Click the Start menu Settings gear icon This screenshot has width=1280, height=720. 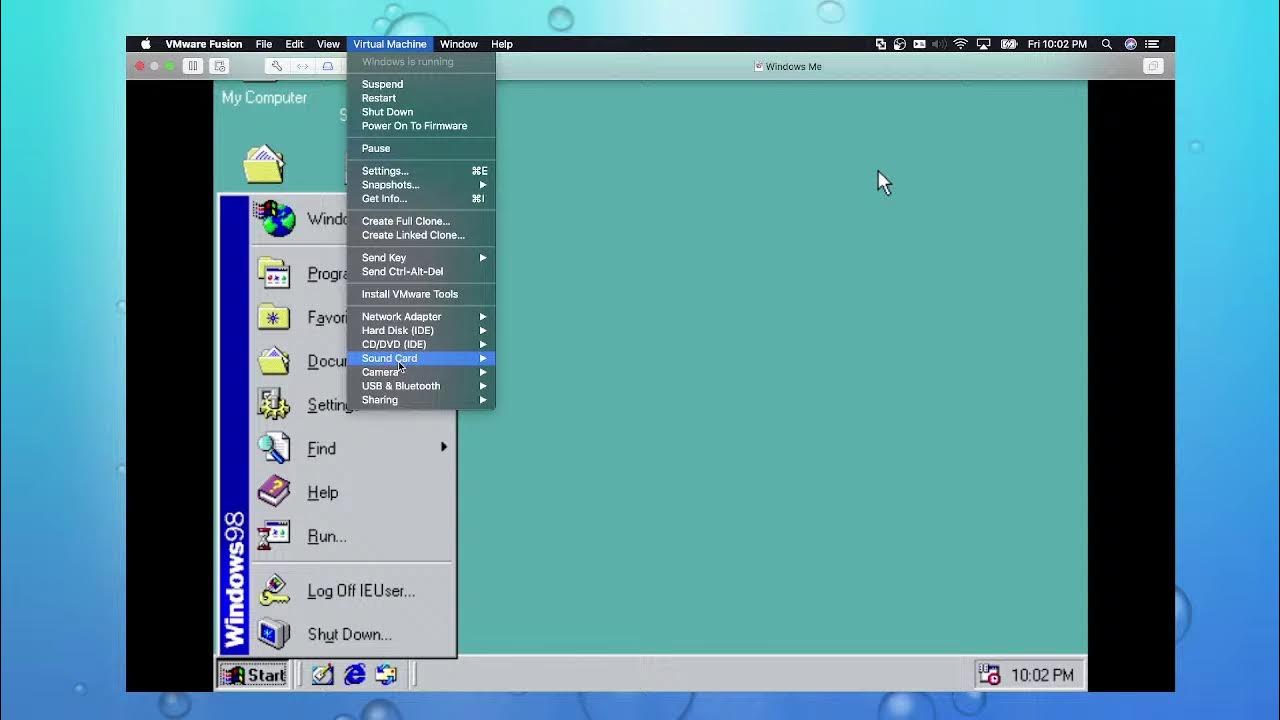pos(274,404)
